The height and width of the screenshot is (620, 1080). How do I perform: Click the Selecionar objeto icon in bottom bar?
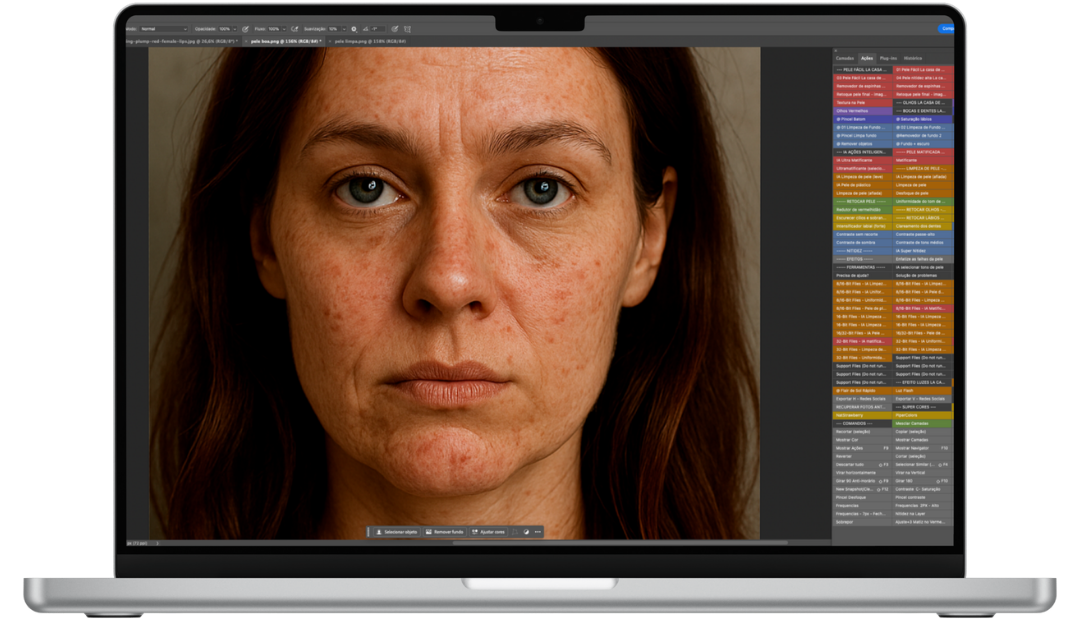[378, 532]
